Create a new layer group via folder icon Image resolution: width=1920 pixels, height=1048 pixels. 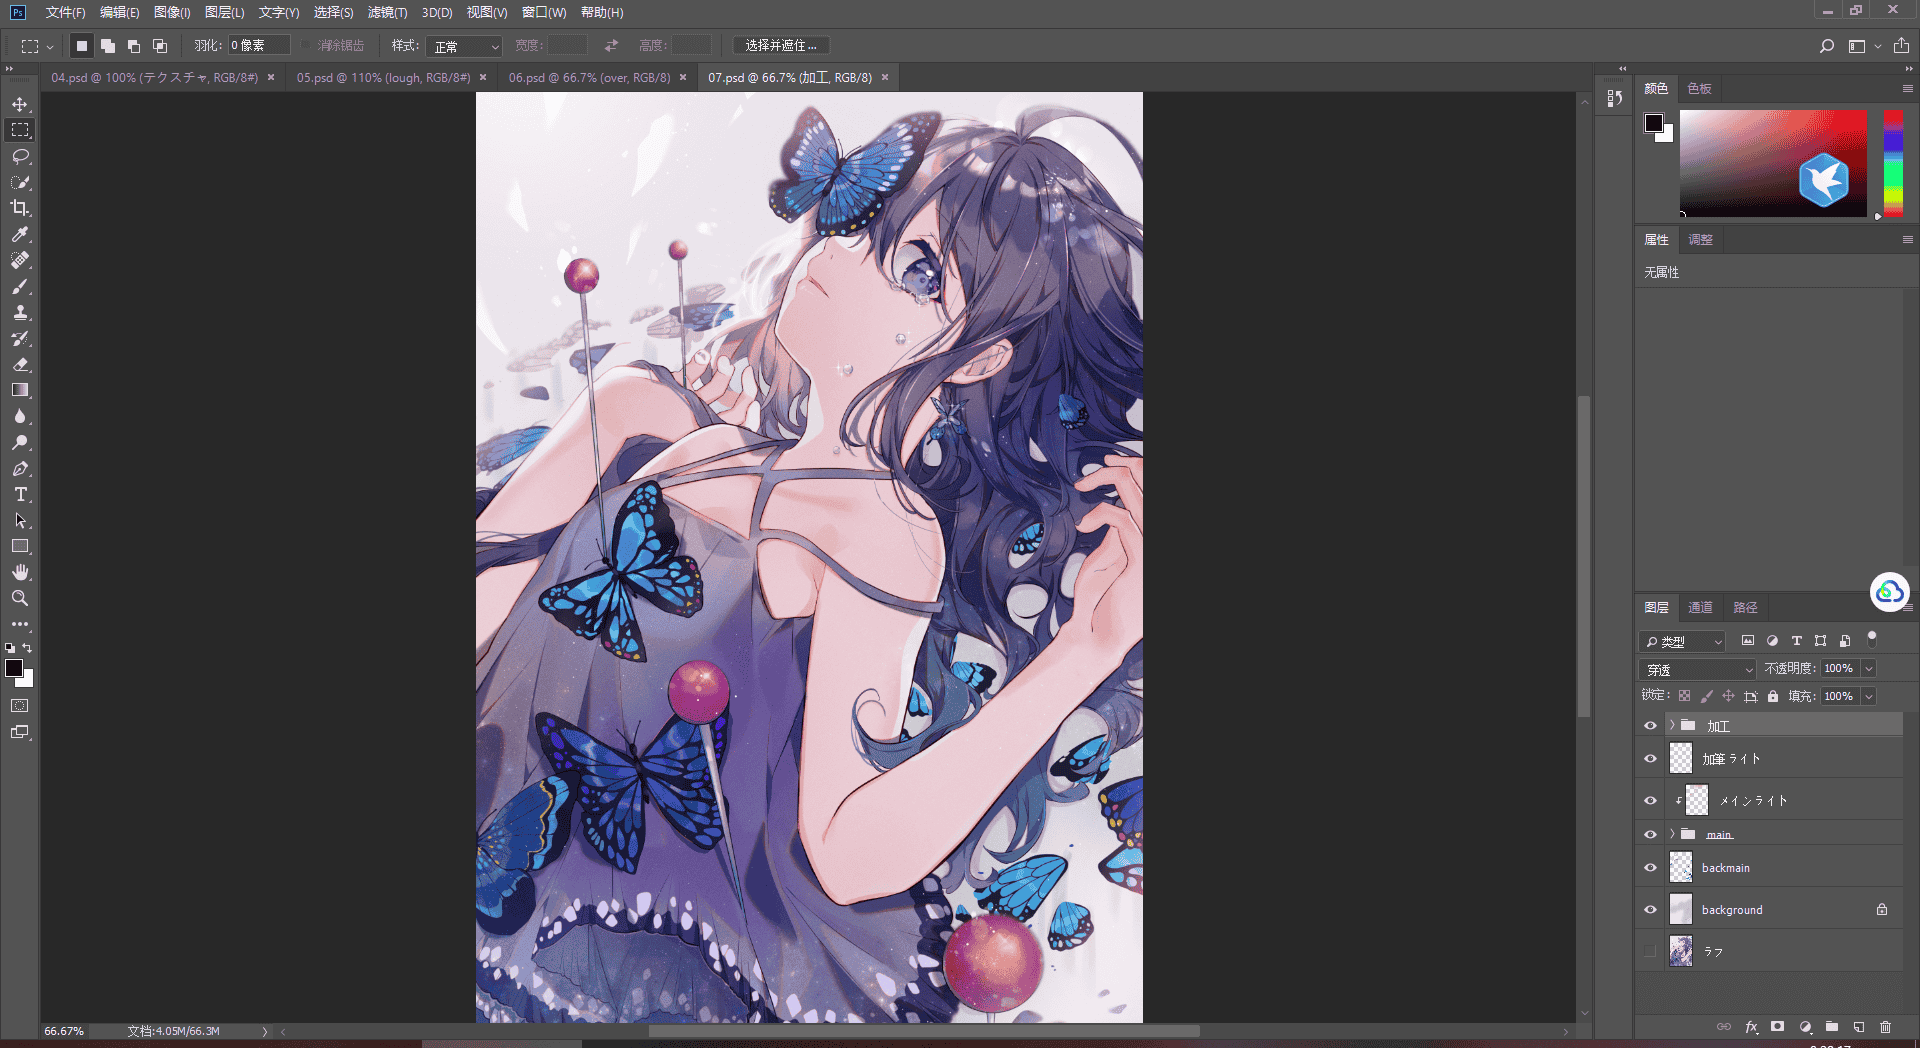coord(1832,1027)
